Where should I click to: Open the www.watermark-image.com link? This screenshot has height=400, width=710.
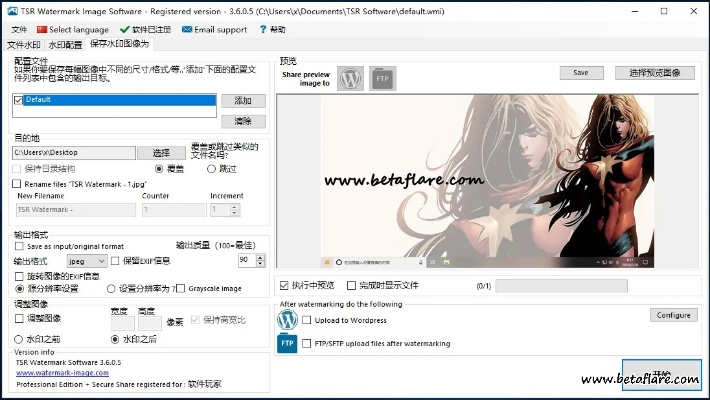click(62, 373)
